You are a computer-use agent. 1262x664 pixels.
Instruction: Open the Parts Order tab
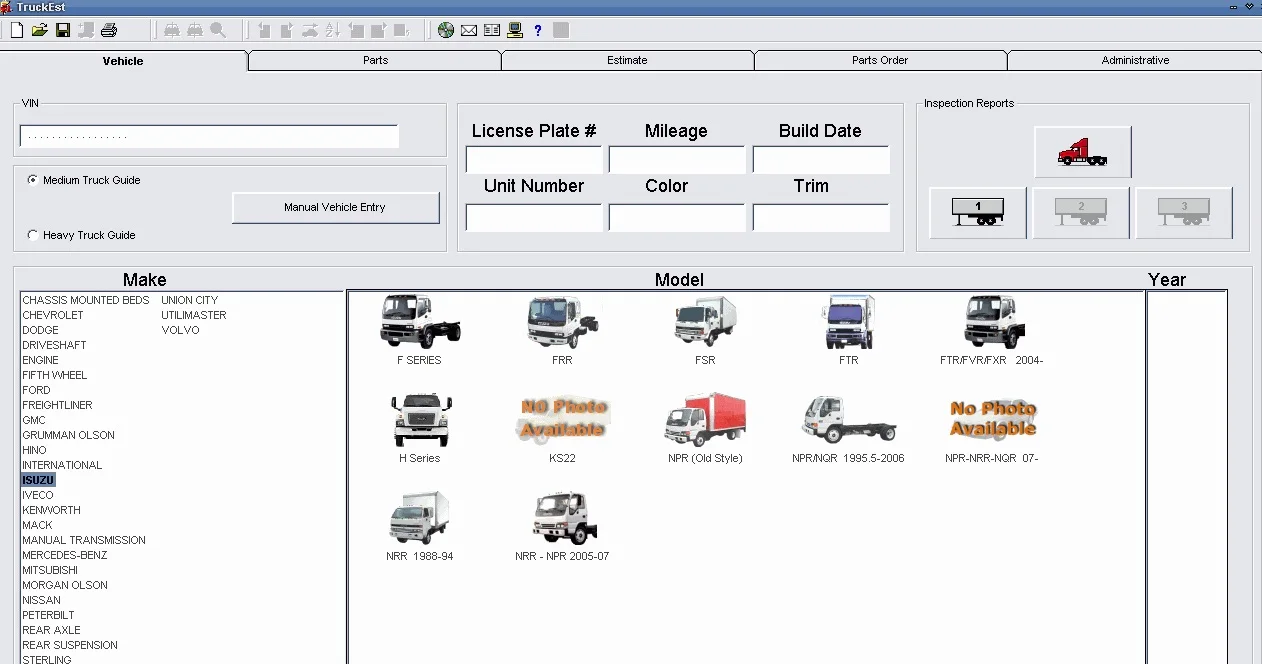pos(880,60)
